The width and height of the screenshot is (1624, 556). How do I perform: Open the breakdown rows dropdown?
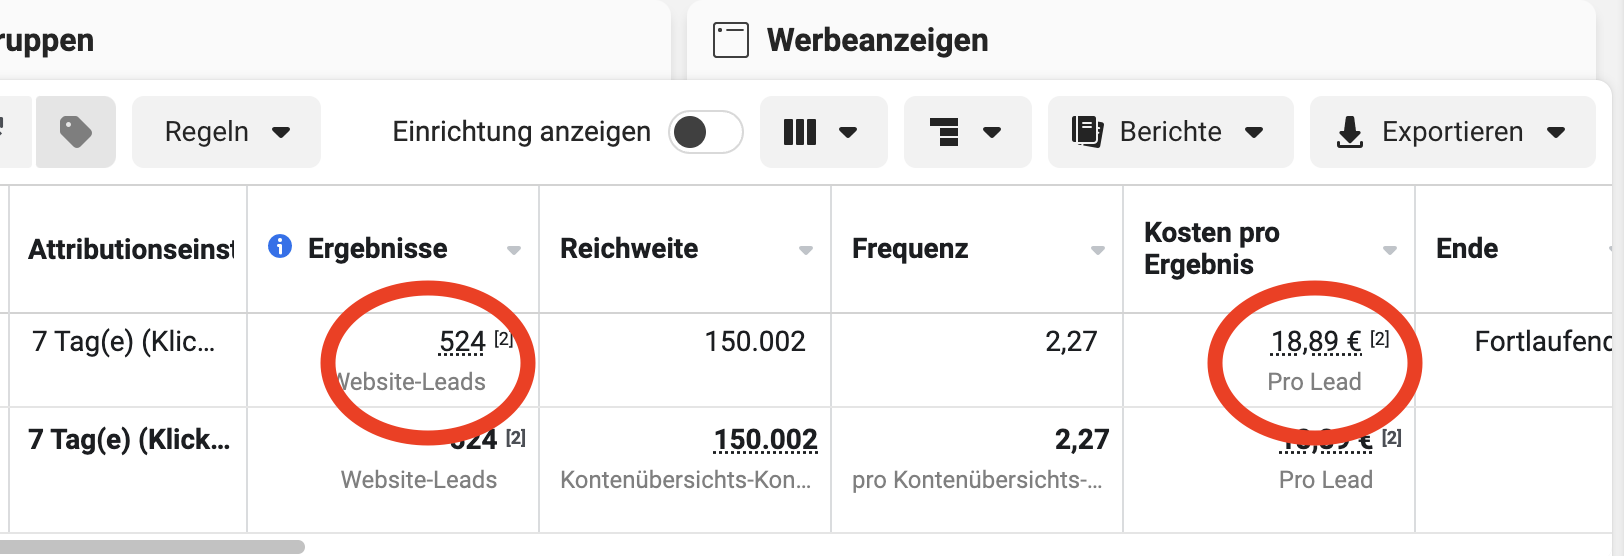967,132
